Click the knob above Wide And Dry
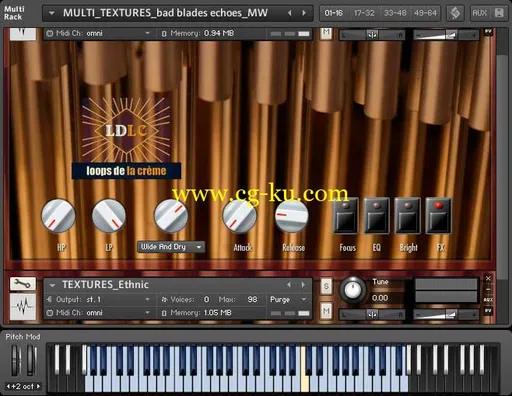 point(171,216)
